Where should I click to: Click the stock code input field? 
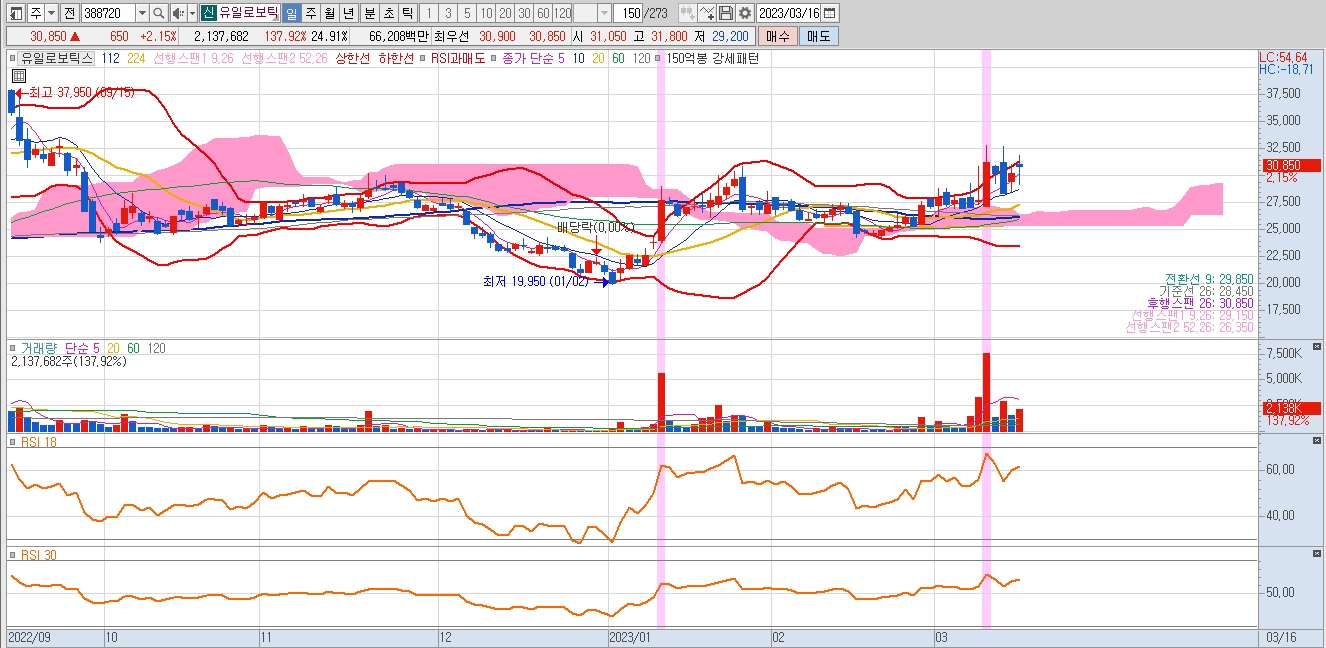coord(108,13)
